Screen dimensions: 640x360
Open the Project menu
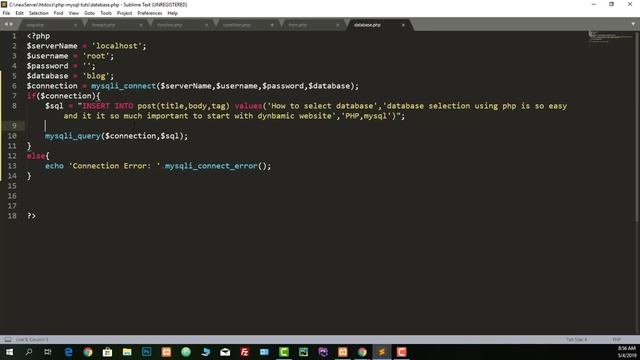pos(124,13)
